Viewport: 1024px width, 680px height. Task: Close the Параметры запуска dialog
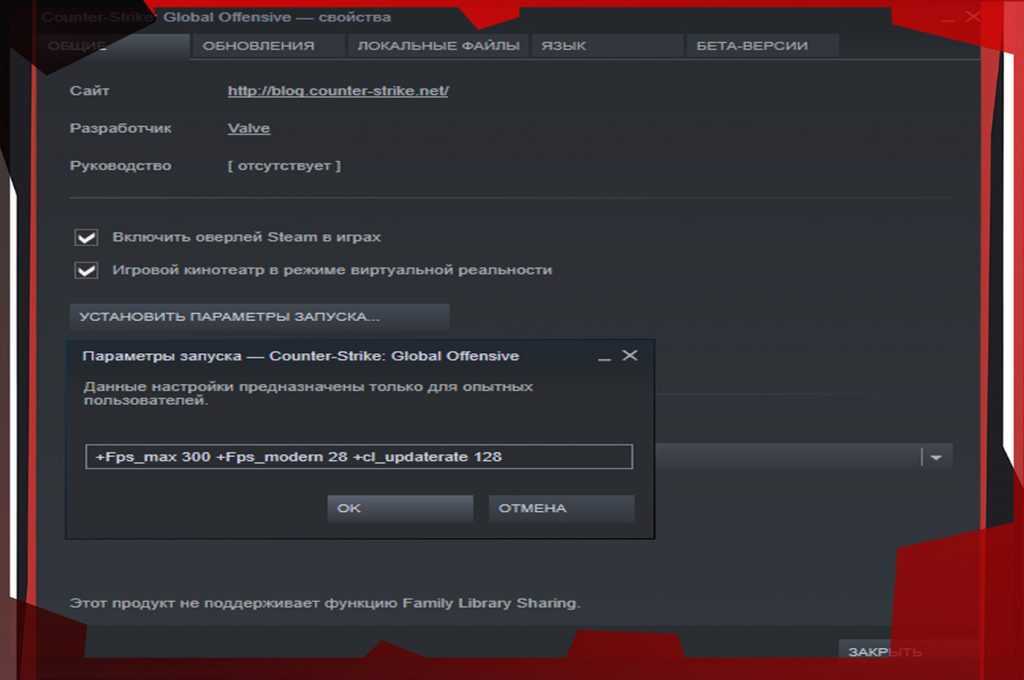point(630,355)
